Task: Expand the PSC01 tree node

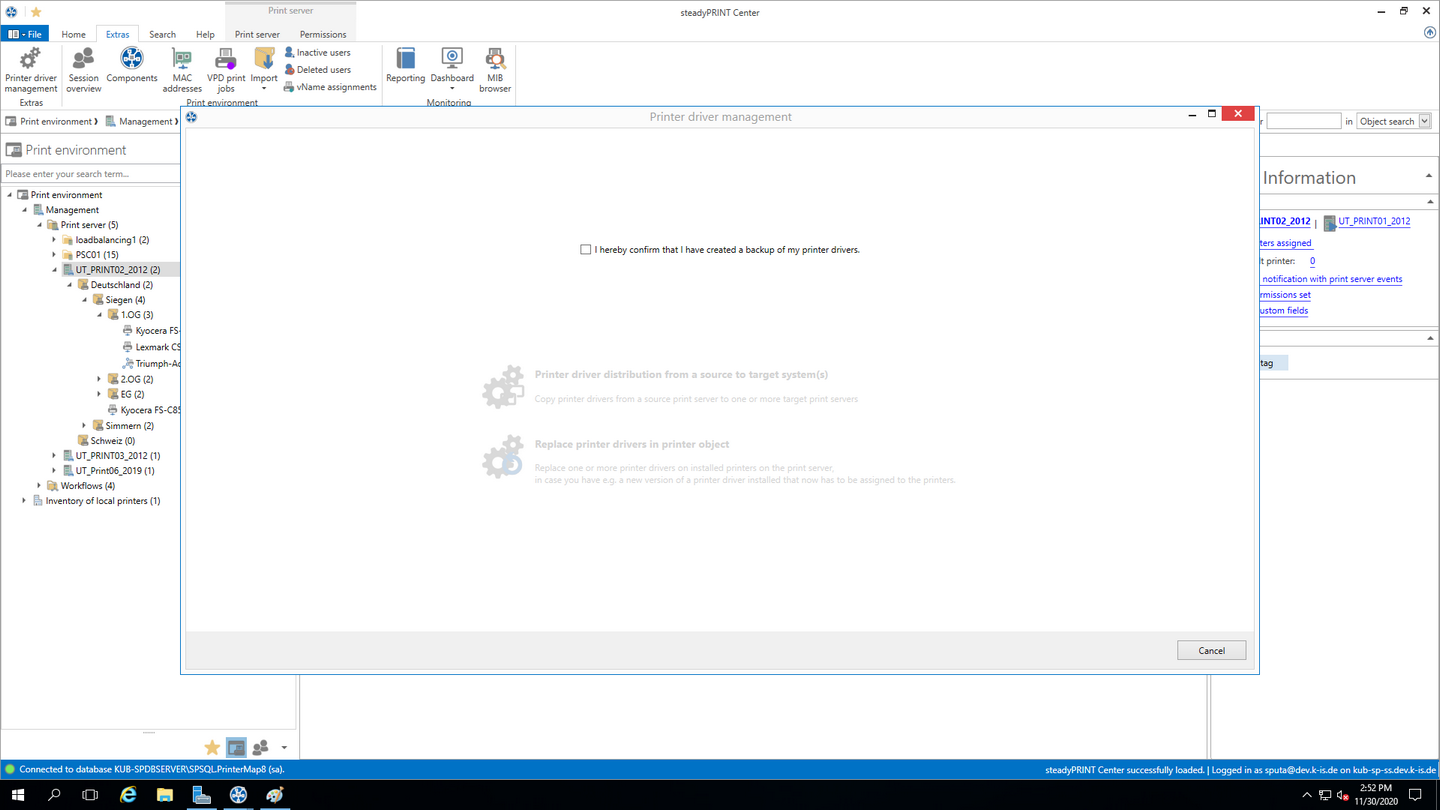Action: pyautogui.click(x=55, y=255)
